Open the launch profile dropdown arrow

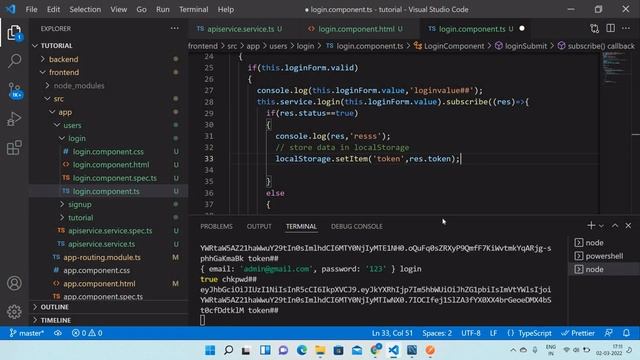(601, 226)
